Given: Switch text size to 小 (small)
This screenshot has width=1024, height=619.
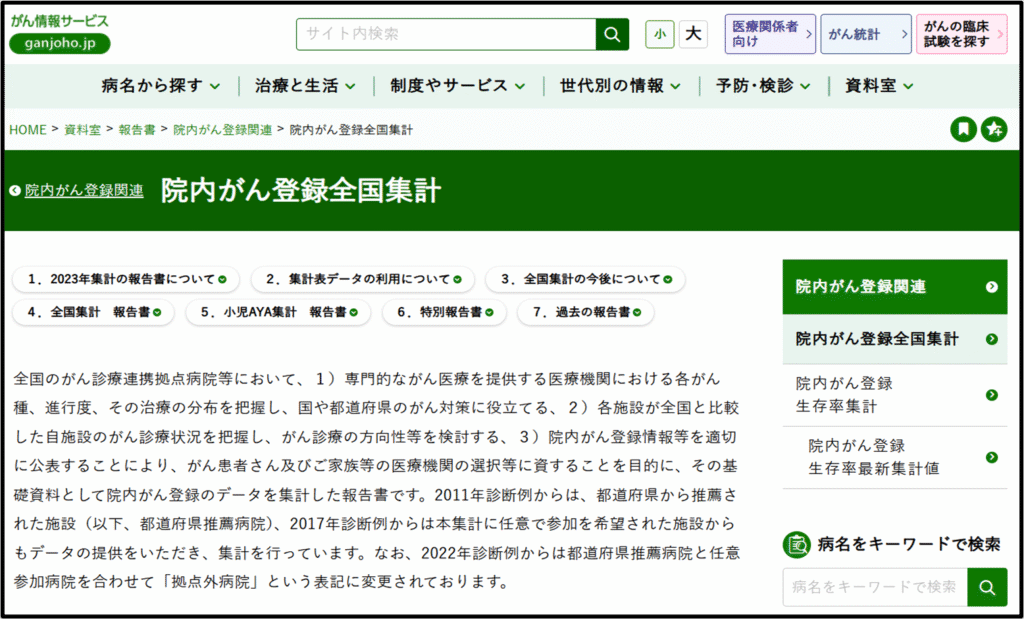Looking at the screenshot, I should pyautogui.click(x=659, y=34).
